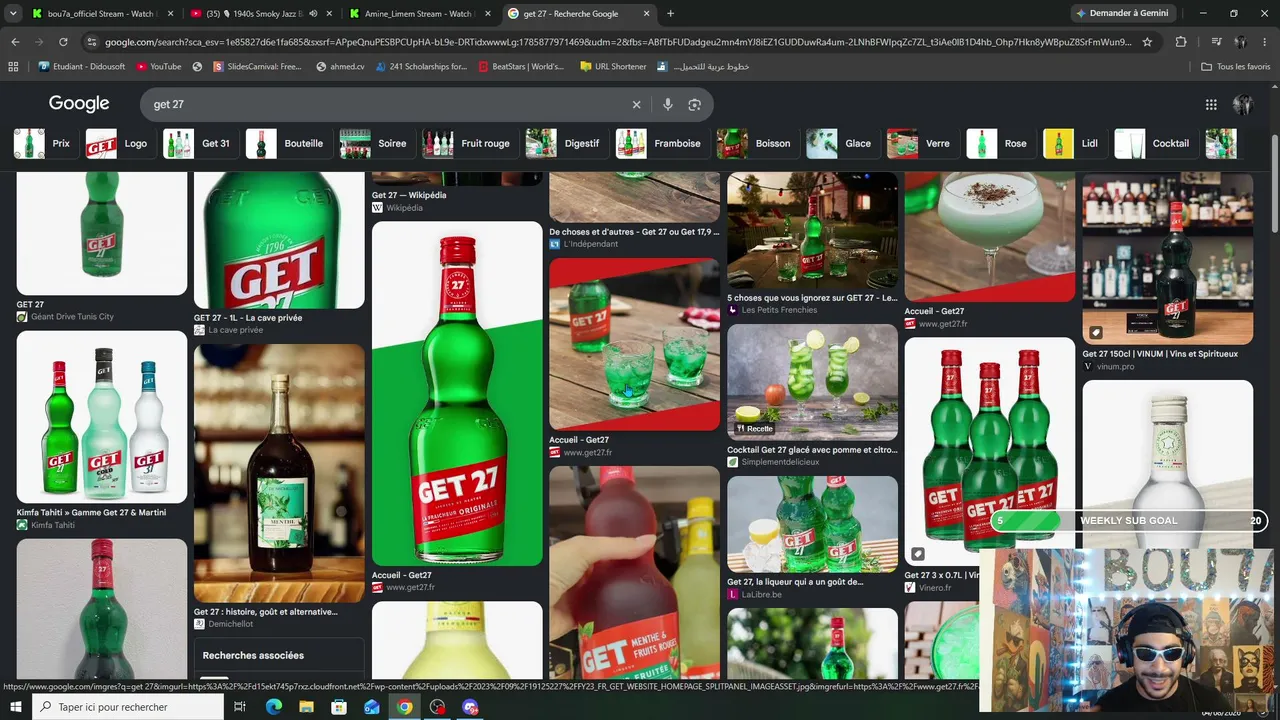Clear the Google search box text

(x=636, y=104)
